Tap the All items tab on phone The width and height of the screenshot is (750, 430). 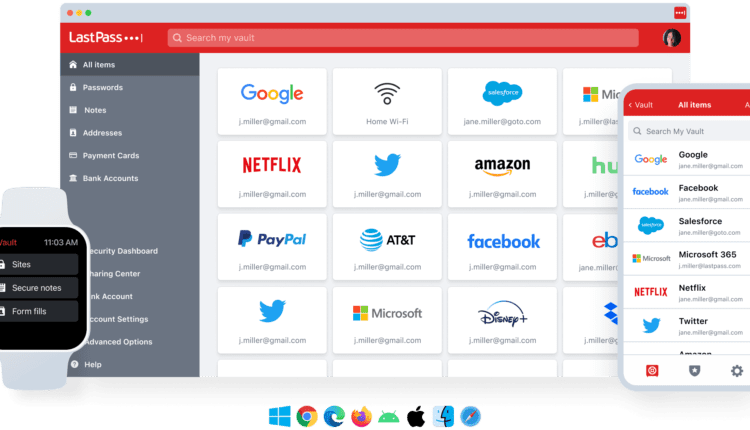coord(695,105)
